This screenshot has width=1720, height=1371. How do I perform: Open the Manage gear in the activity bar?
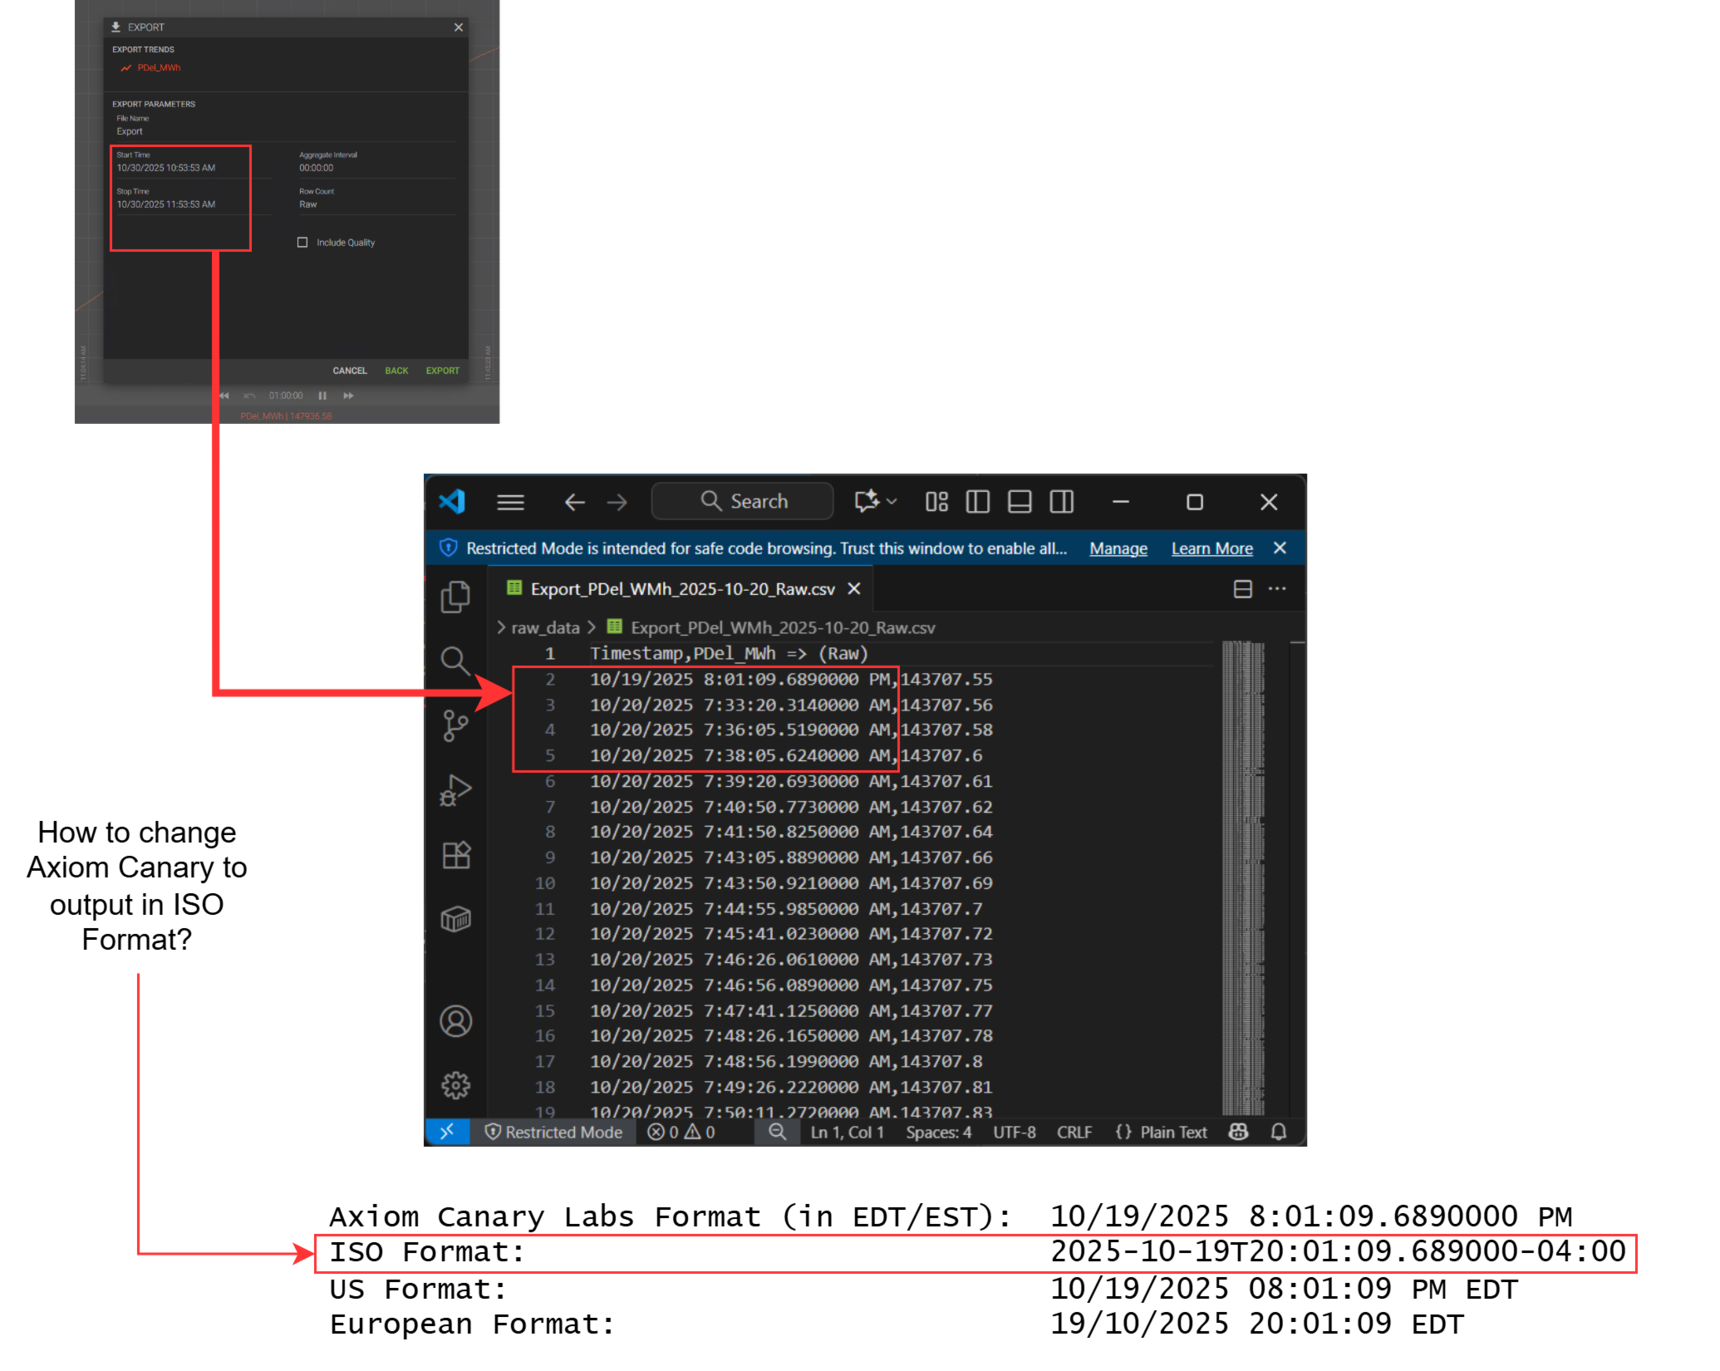click(456, 1085)
